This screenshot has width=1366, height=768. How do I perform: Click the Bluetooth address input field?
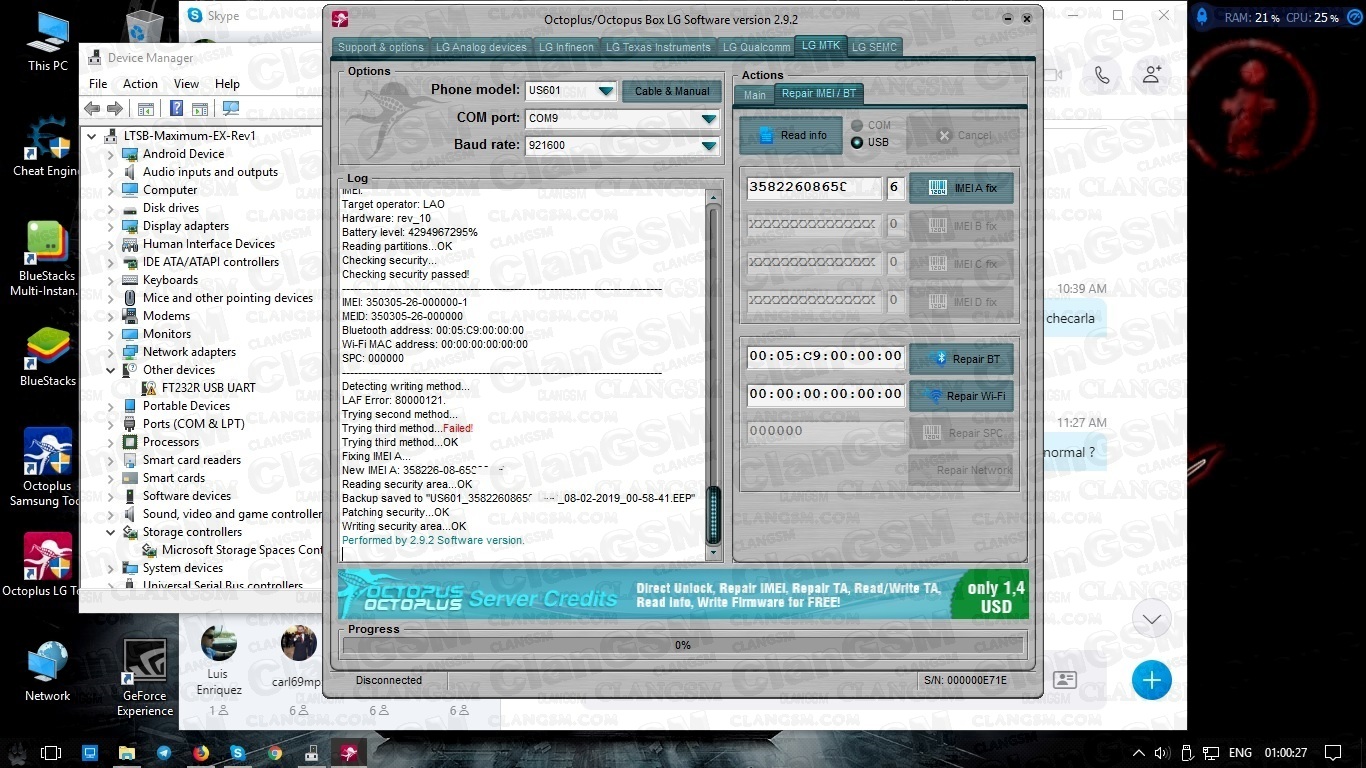point(825,356)
